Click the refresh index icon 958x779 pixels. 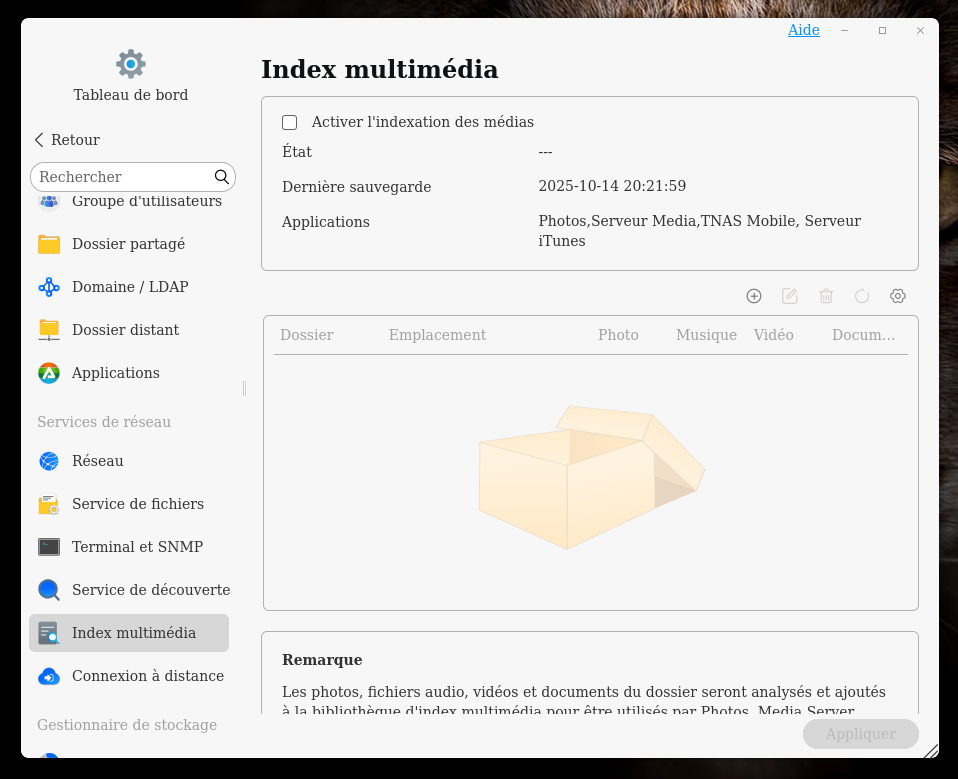point(862,296)
